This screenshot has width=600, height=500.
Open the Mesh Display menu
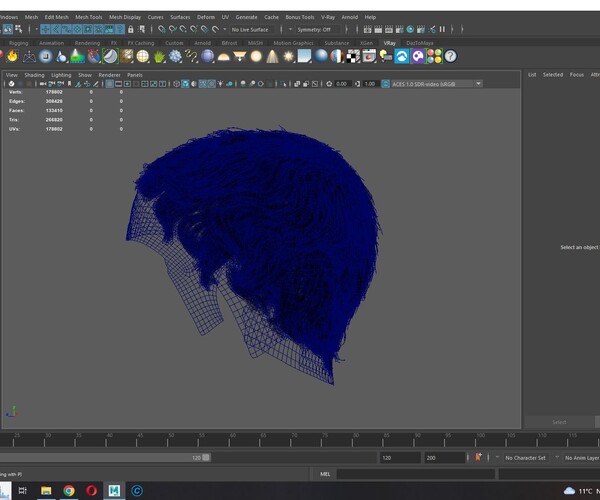pos(125,17)
